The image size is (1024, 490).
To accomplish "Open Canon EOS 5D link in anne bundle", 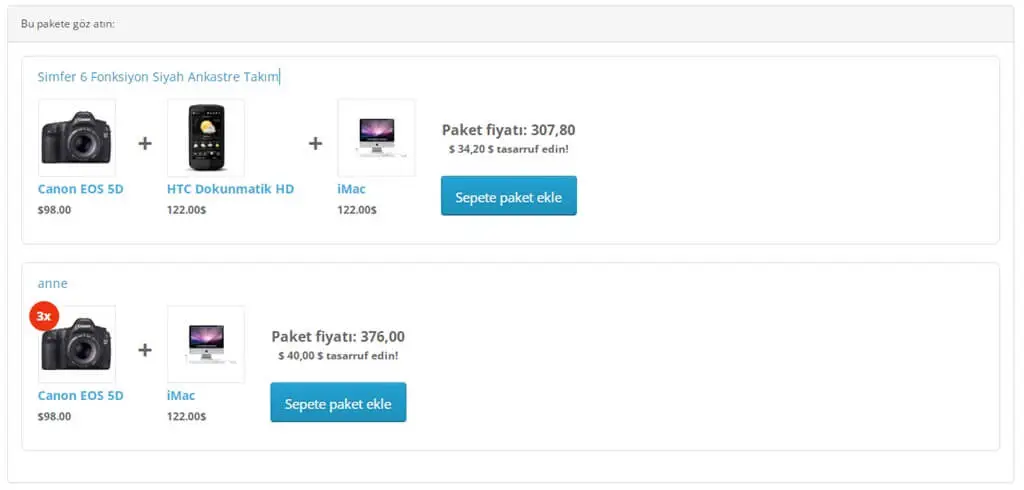I will pyautogui.click(x=80, y=396).
